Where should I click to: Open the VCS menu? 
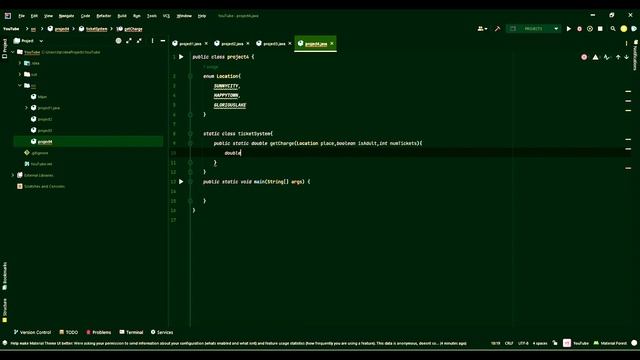tap(167, 16)
